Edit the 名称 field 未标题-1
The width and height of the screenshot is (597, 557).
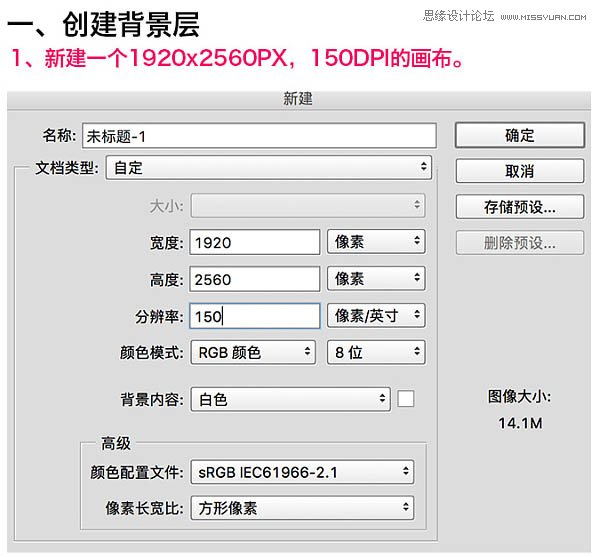point(259,136)
